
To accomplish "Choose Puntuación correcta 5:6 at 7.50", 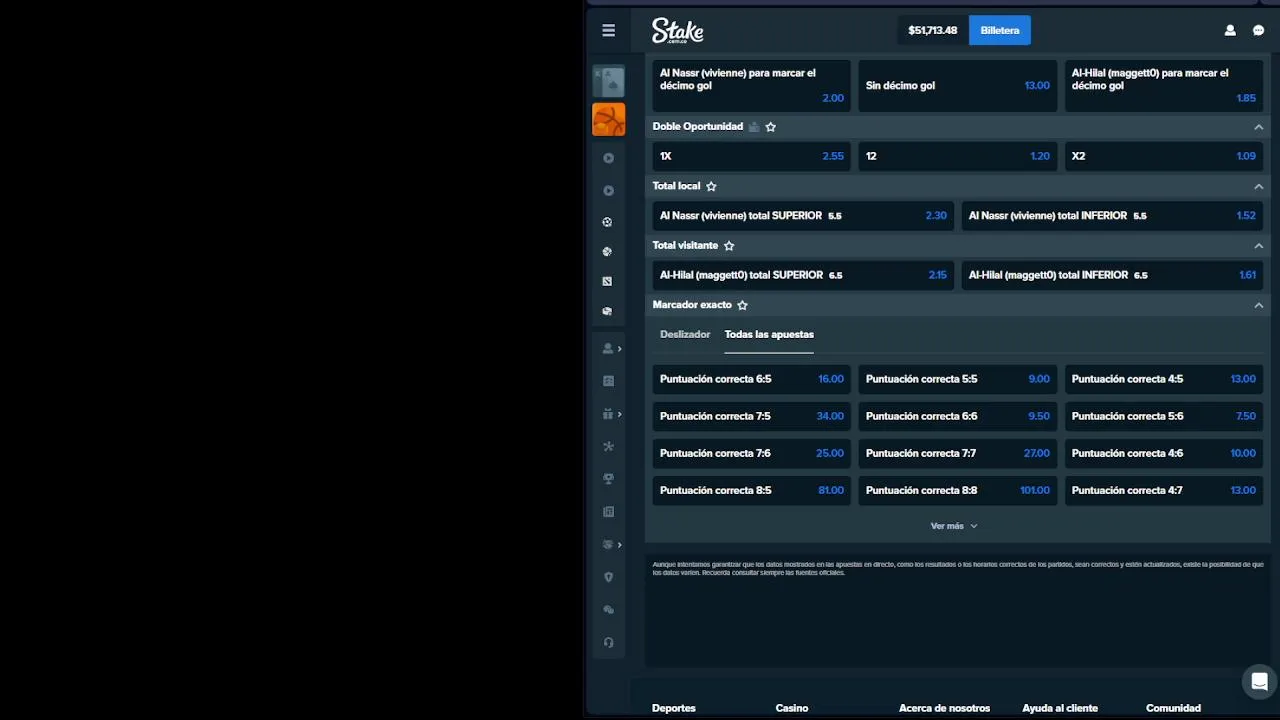I will click(1164, 416).
